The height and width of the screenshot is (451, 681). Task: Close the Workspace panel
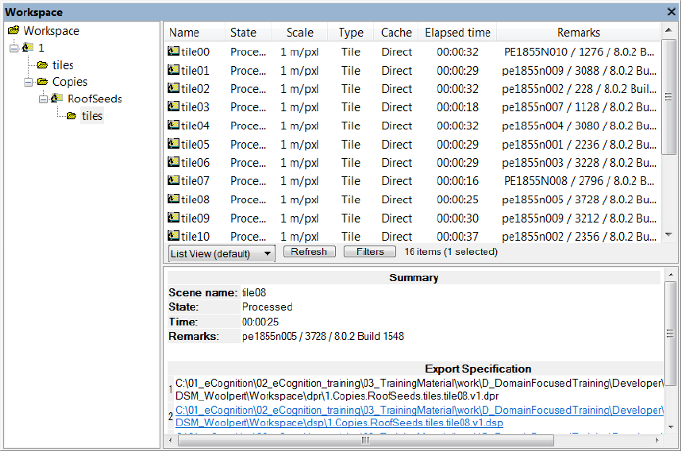tap(671, 11)
